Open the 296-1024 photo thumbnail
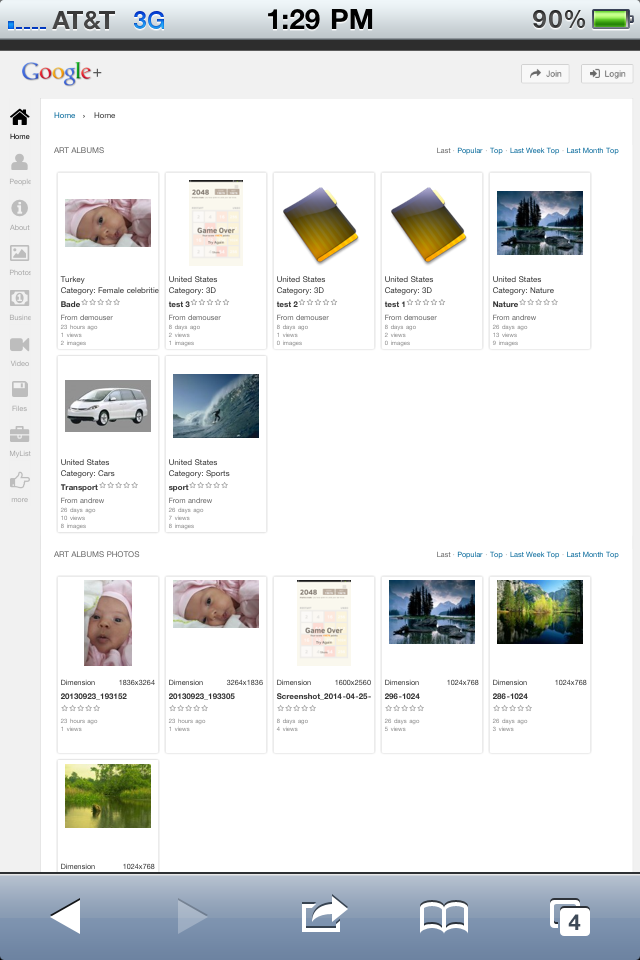Viewport: 640px width, 960px height. point(432,612)
